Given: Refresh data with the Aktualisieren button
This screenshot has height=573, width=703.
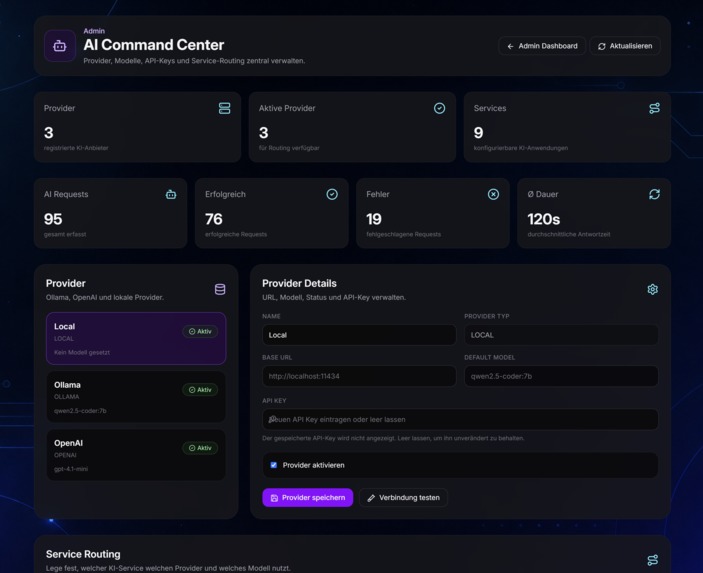Looking at the screenshot, I should point(625,46).
